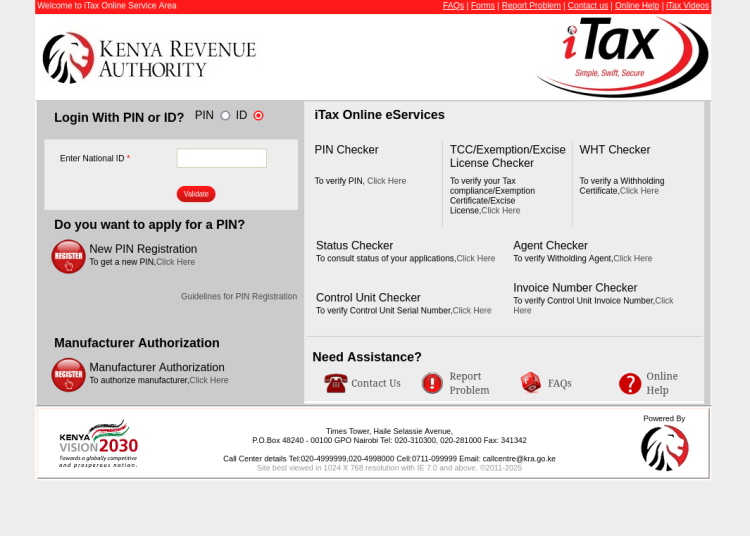Select the ID radio button

coord(258,116)
